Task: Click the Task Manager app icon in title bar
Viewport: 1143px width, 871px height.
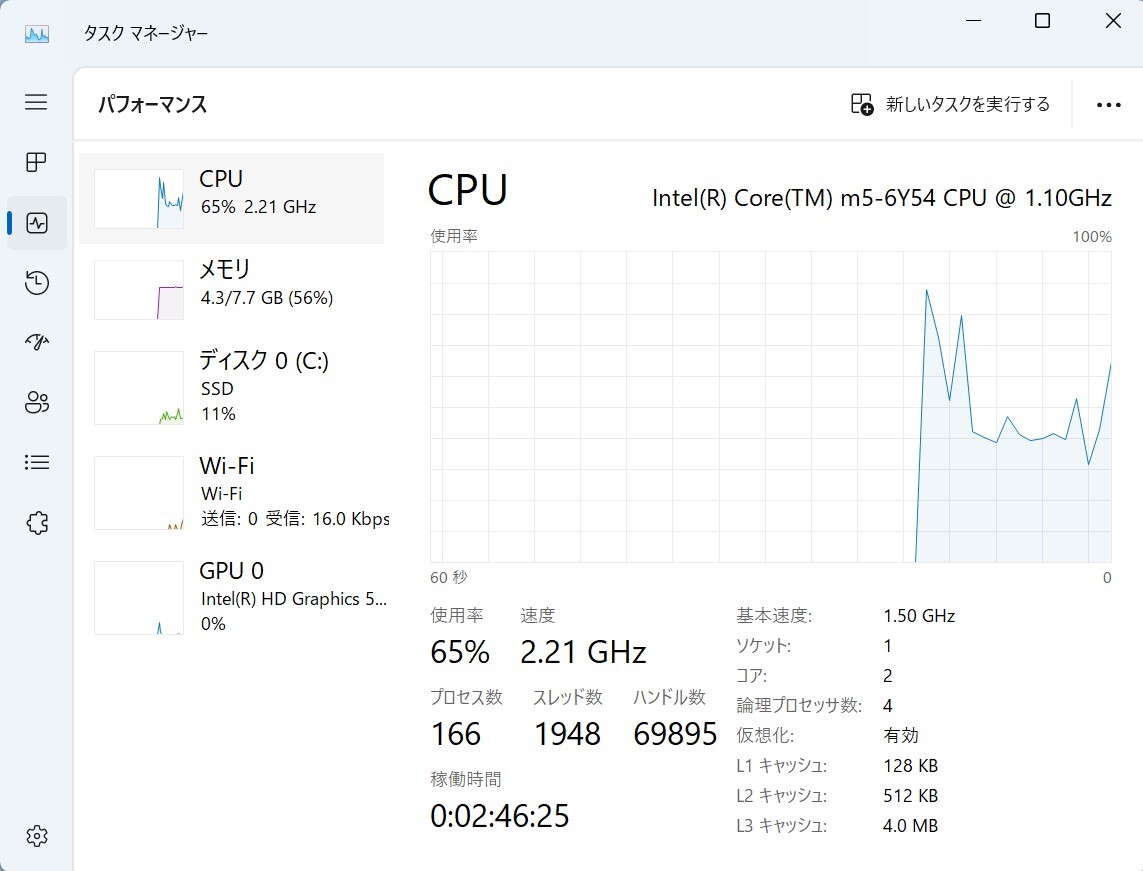Action: 37,33
